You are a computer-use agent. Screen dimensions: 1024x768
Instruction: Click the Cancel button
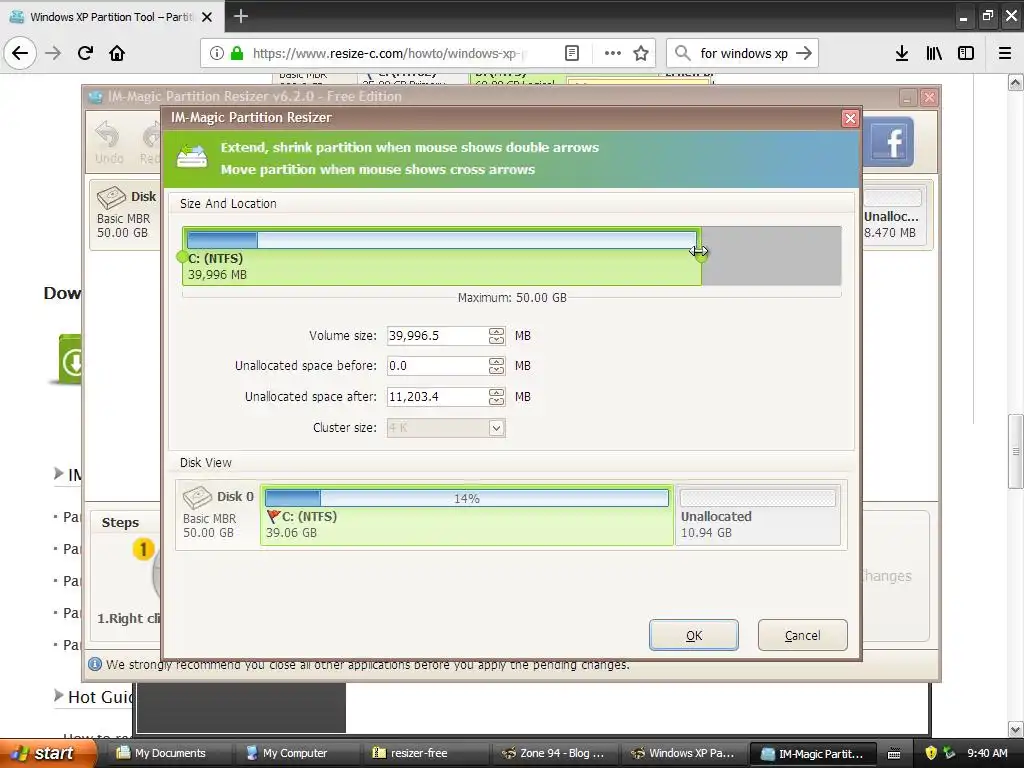[803, 635]
